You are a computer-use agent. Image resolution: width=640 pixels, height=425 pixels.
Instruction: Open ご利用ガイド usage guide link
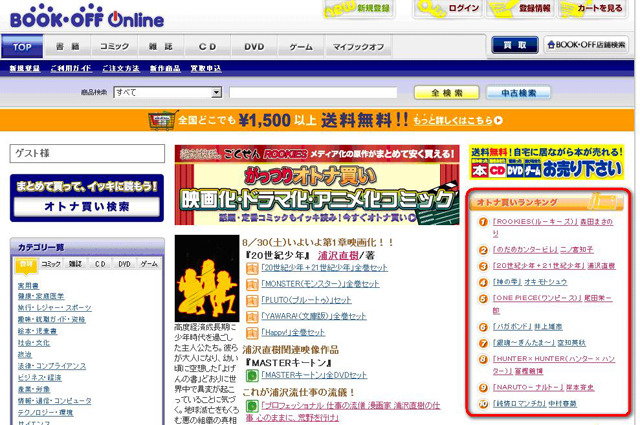click(x=71, y=68)
